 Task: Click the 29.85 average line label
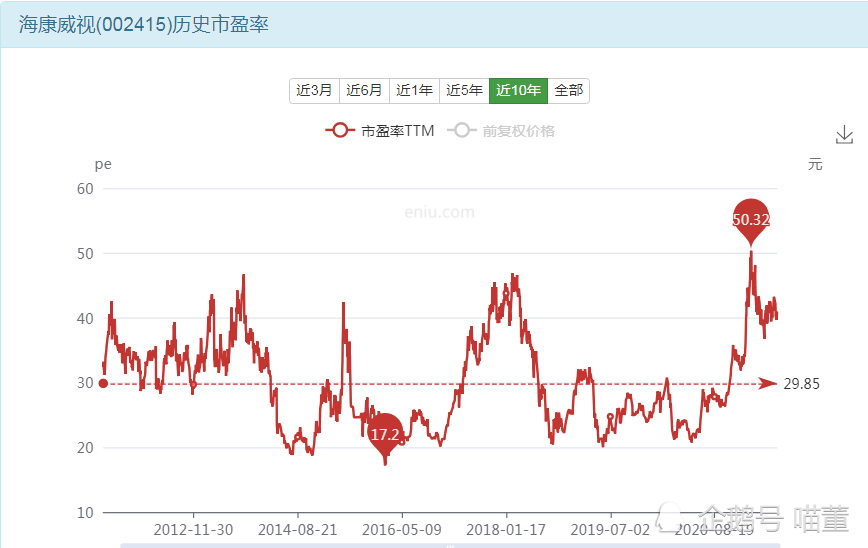coord(801,384)
